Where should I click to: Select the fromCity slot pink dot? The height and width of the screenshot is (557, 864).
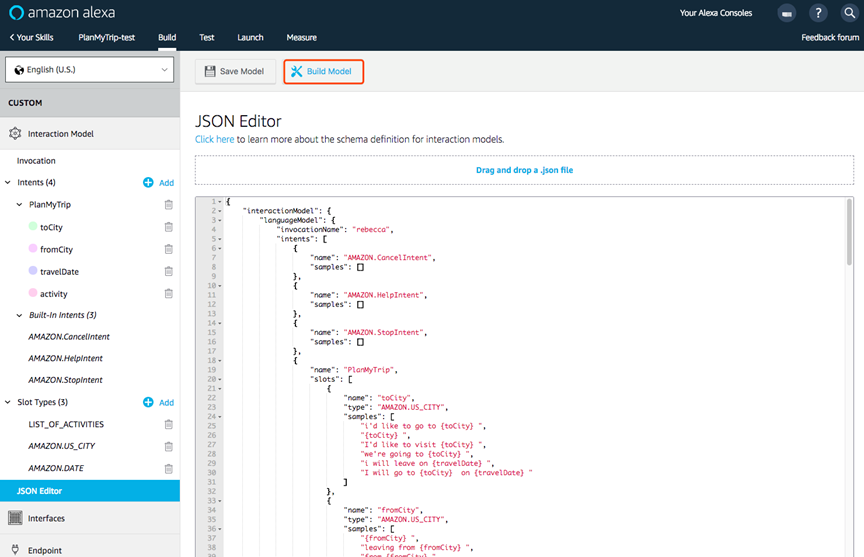[x=33, y=248]
